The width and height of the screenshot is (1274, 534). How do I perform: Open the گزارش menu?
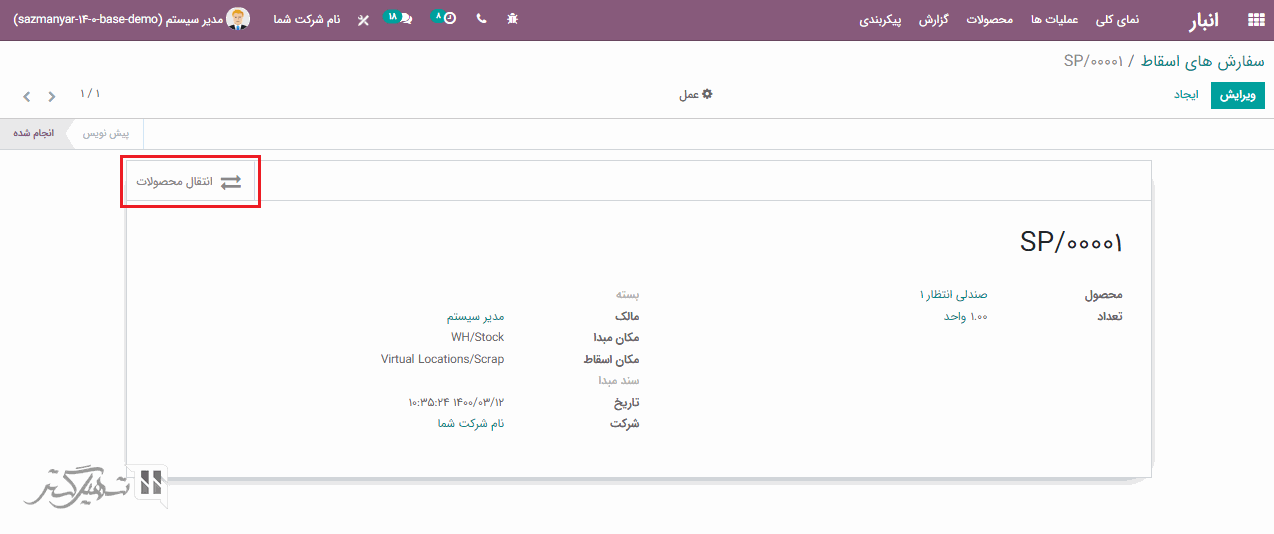[934, 19]
